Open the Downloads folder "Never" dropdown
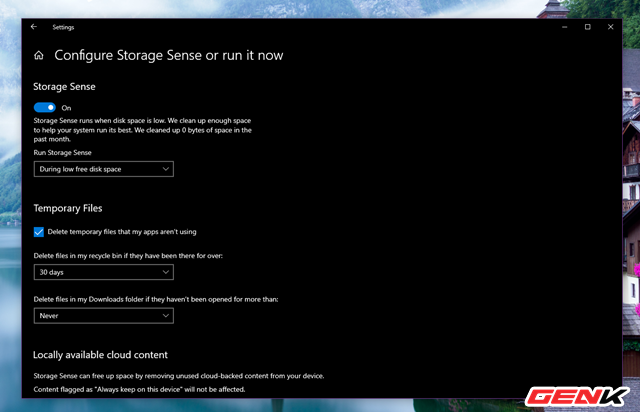 [x=103, y=316]
